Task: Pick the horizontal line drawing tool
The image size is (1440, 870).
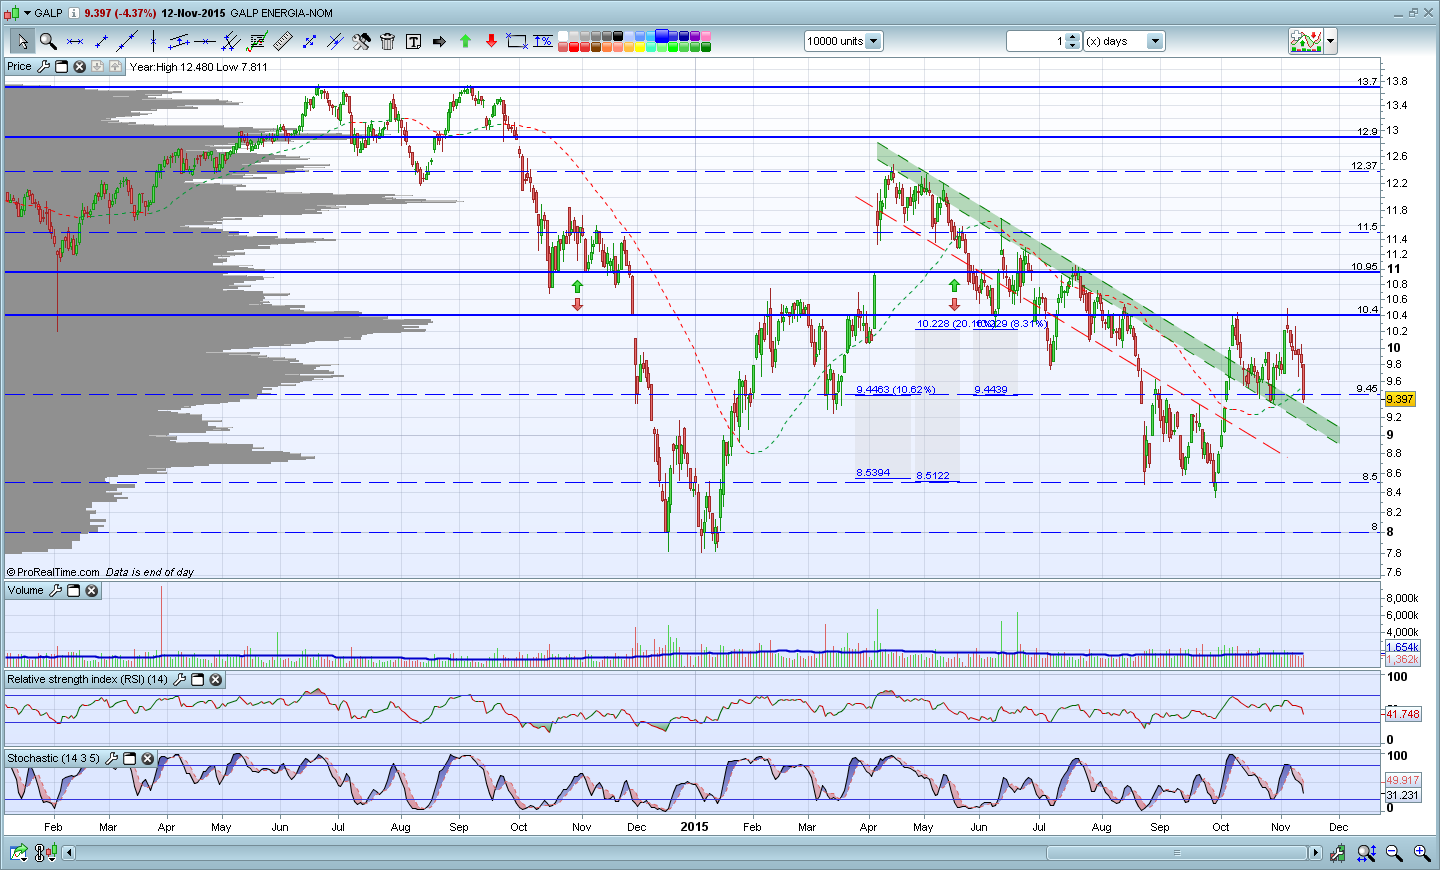Action: pyautogui.click(x=75, y=41)
